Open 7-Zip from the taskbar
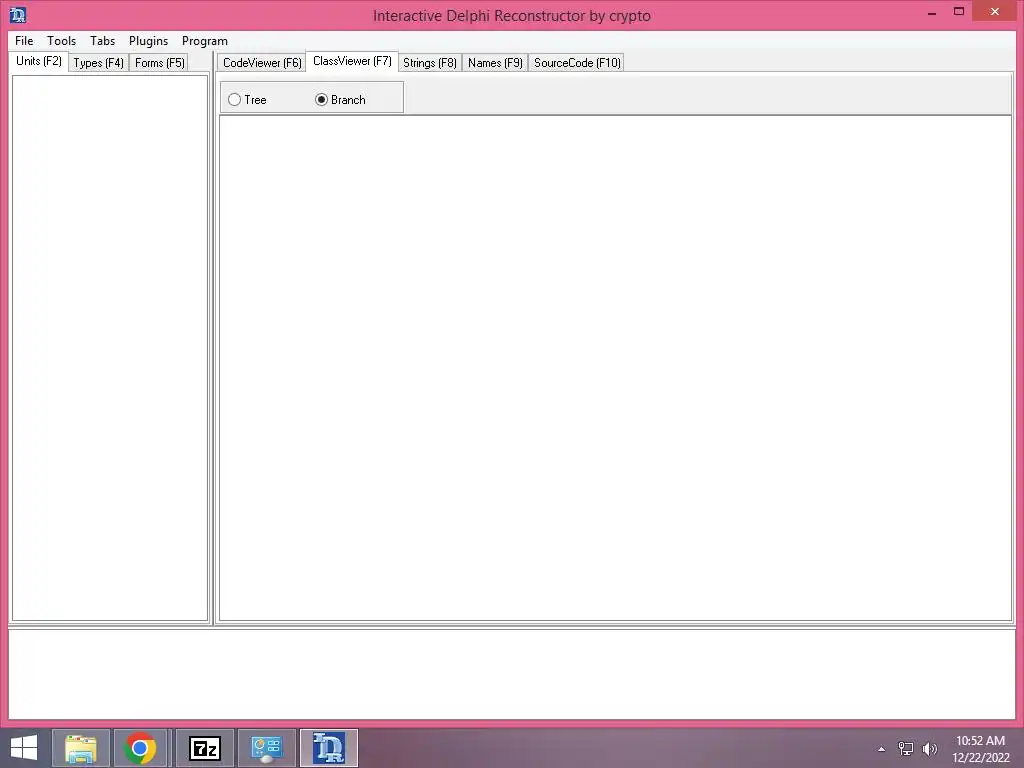Viewport: 1024px width, 768px height. (x=205, y=748)
